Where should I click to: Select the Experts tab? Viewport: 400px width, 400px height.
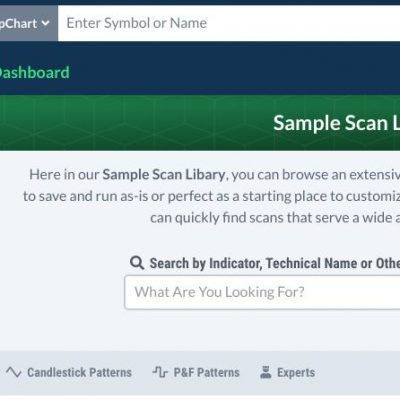point(287,372)
